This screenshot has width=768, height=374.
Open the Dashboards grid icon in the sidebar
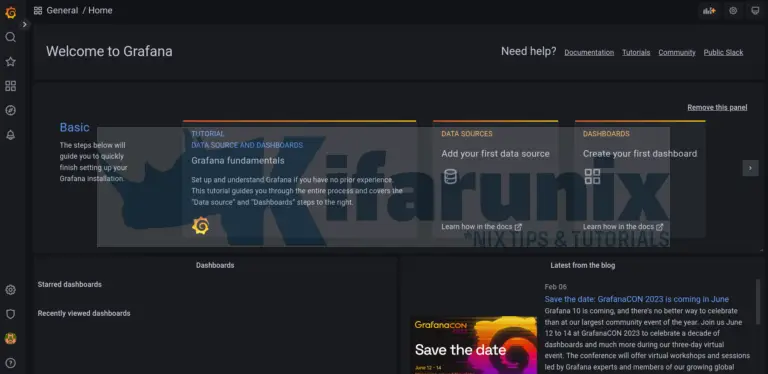click(x=10, y=86)
